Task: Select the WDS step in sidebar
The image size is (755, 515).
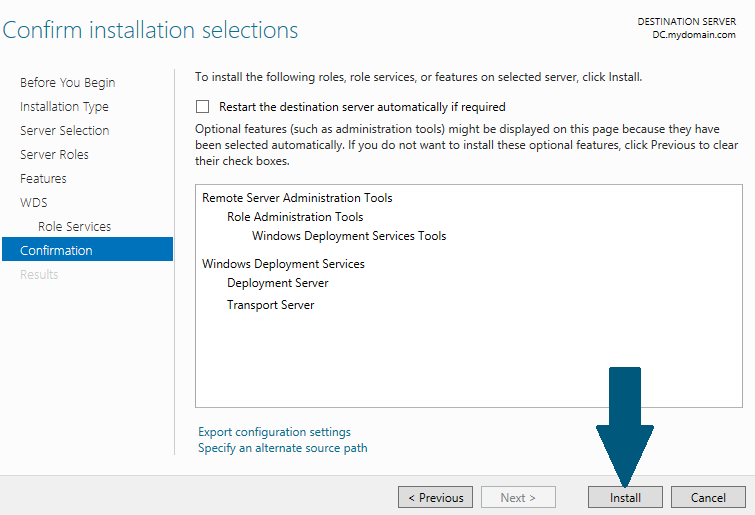Action: (x=33, y=203)
